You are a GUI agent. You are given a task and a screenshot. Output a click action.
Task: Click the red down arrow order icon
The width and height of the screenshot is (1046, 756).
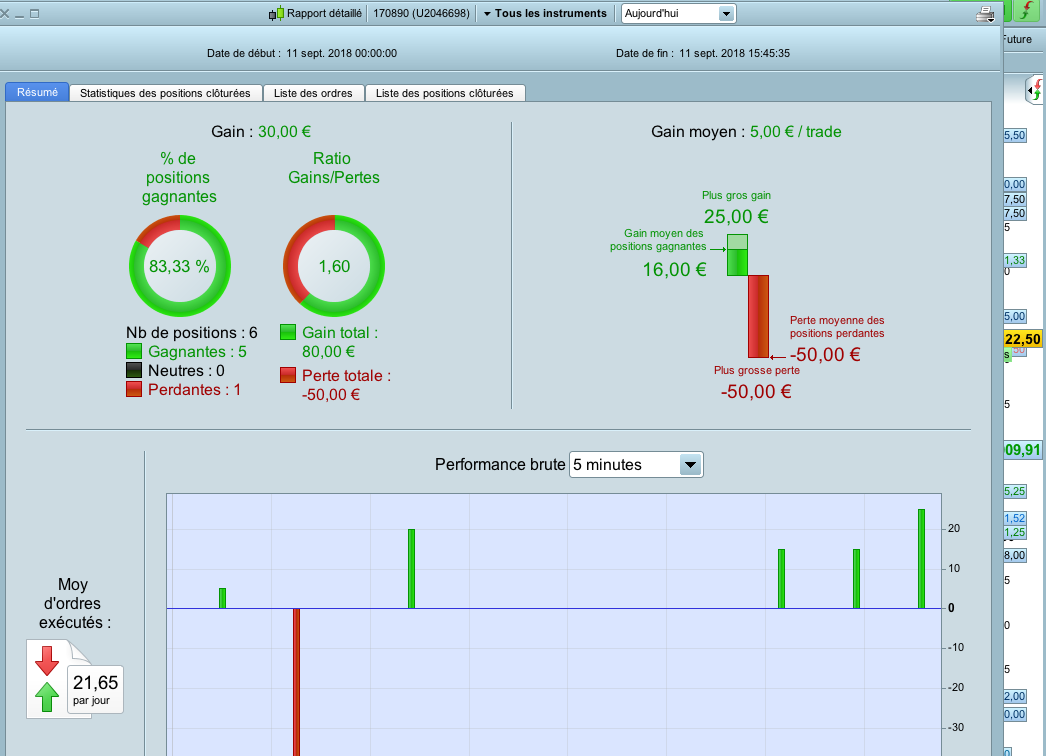tap(47, 661)
